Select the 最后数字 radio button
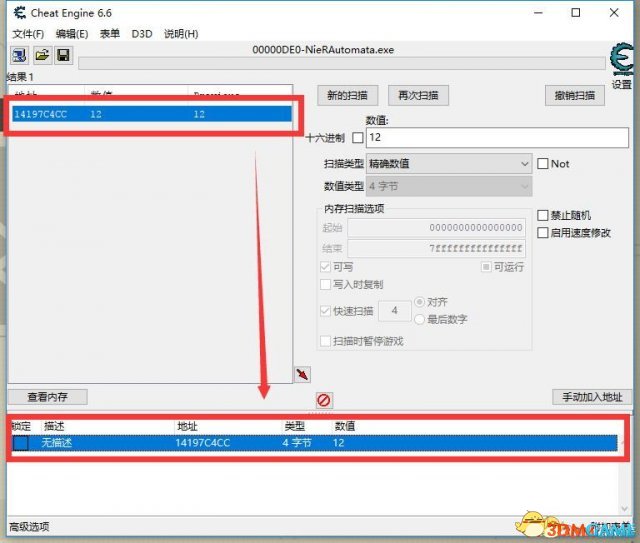 pyautogui.click(x=420, y=319)
